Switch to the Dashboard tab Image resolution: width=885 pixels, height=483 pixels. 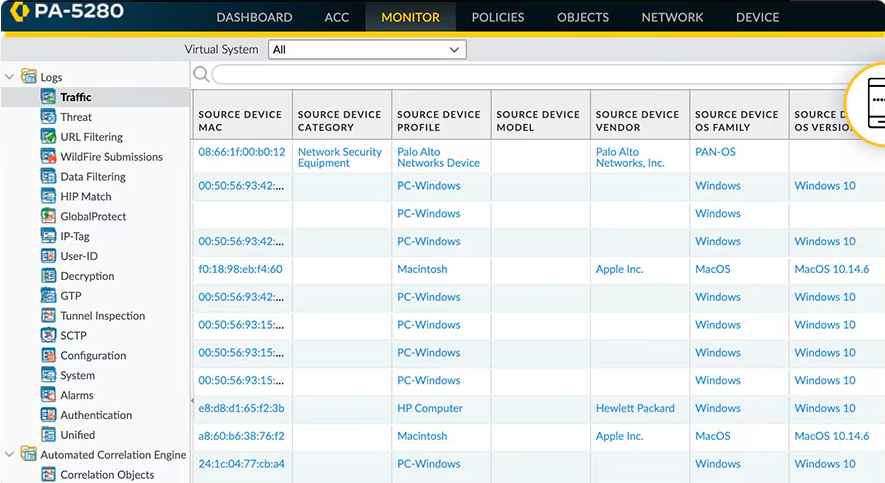(x=255, y=17)
